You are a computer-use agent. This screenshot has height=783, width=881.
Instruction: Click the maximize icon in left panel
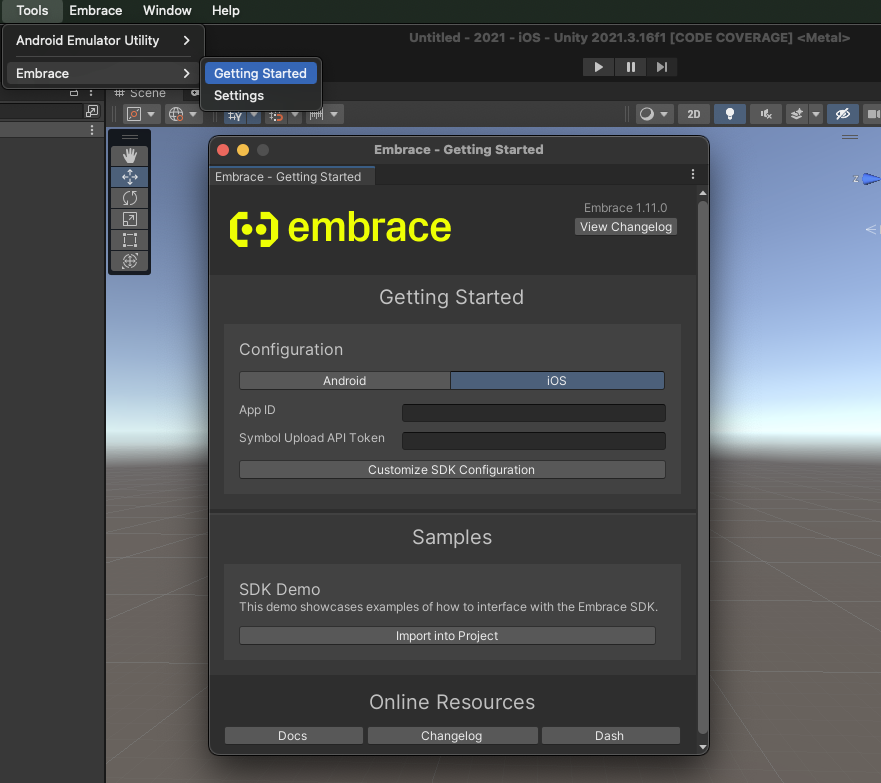pyautogui.click(x=92, y=111)
